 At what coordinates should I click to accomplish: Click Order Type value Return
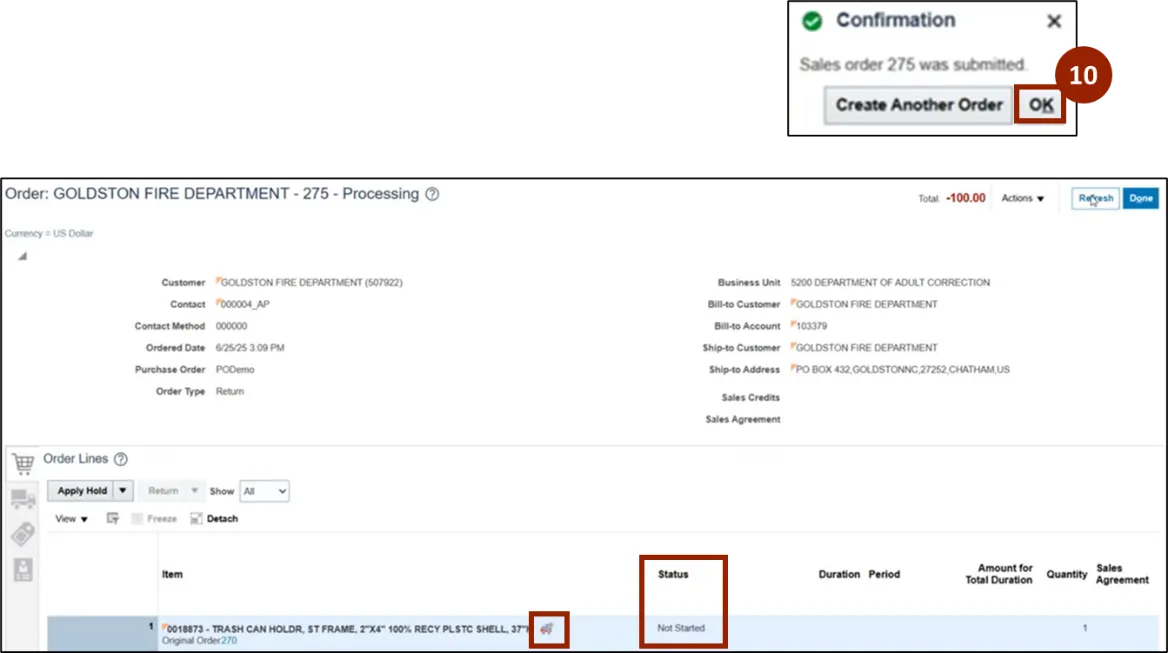(229, 392)
